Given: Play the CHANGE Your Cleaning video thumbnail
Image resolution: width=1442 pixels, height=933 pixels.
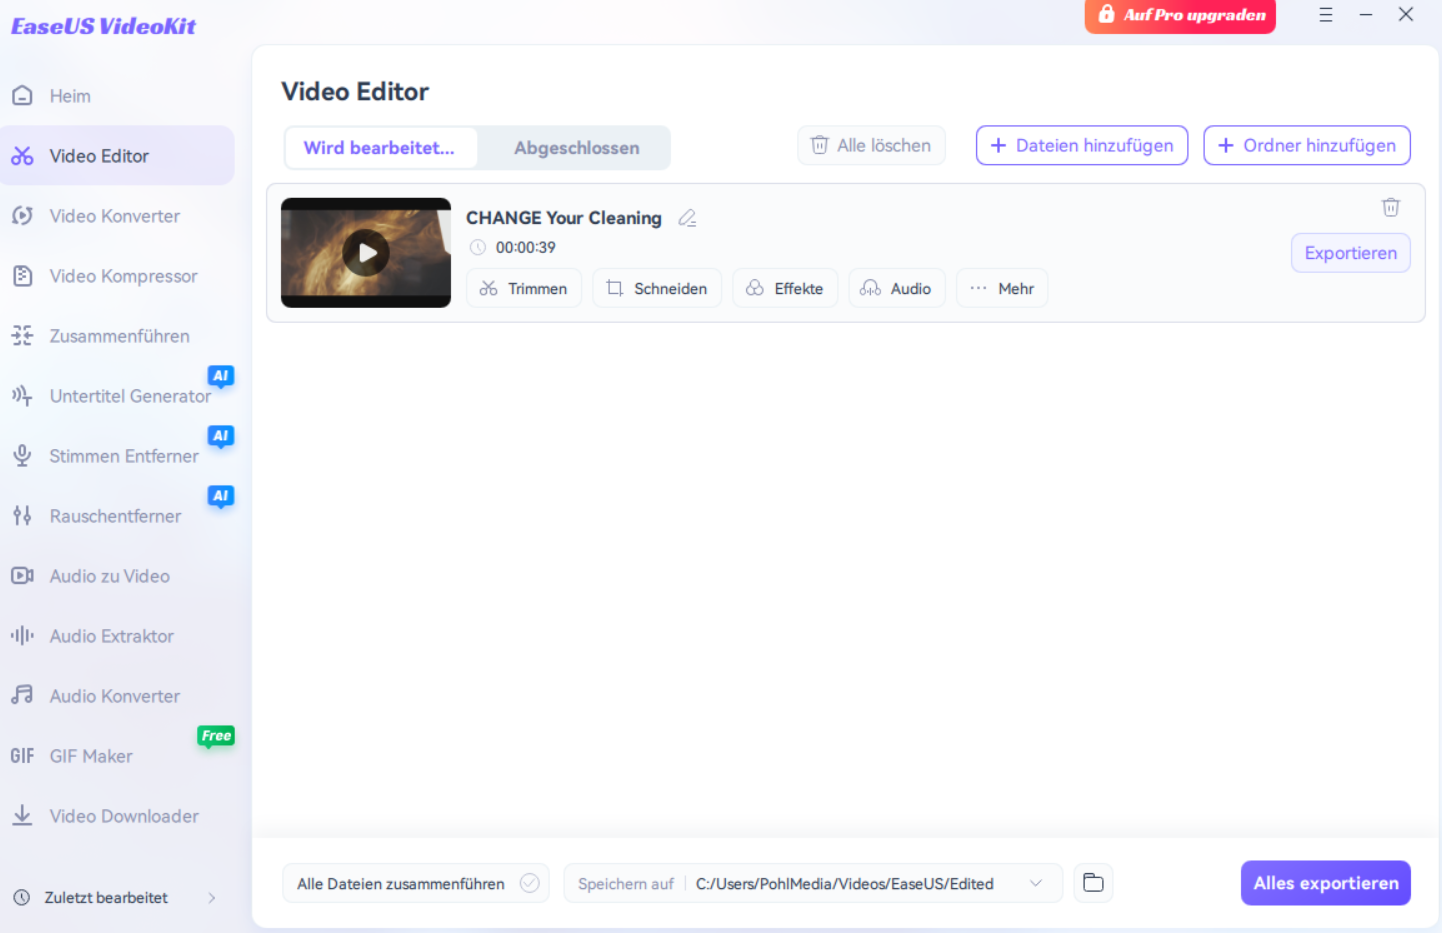Looking at the screenshot, I should (366, 253).
